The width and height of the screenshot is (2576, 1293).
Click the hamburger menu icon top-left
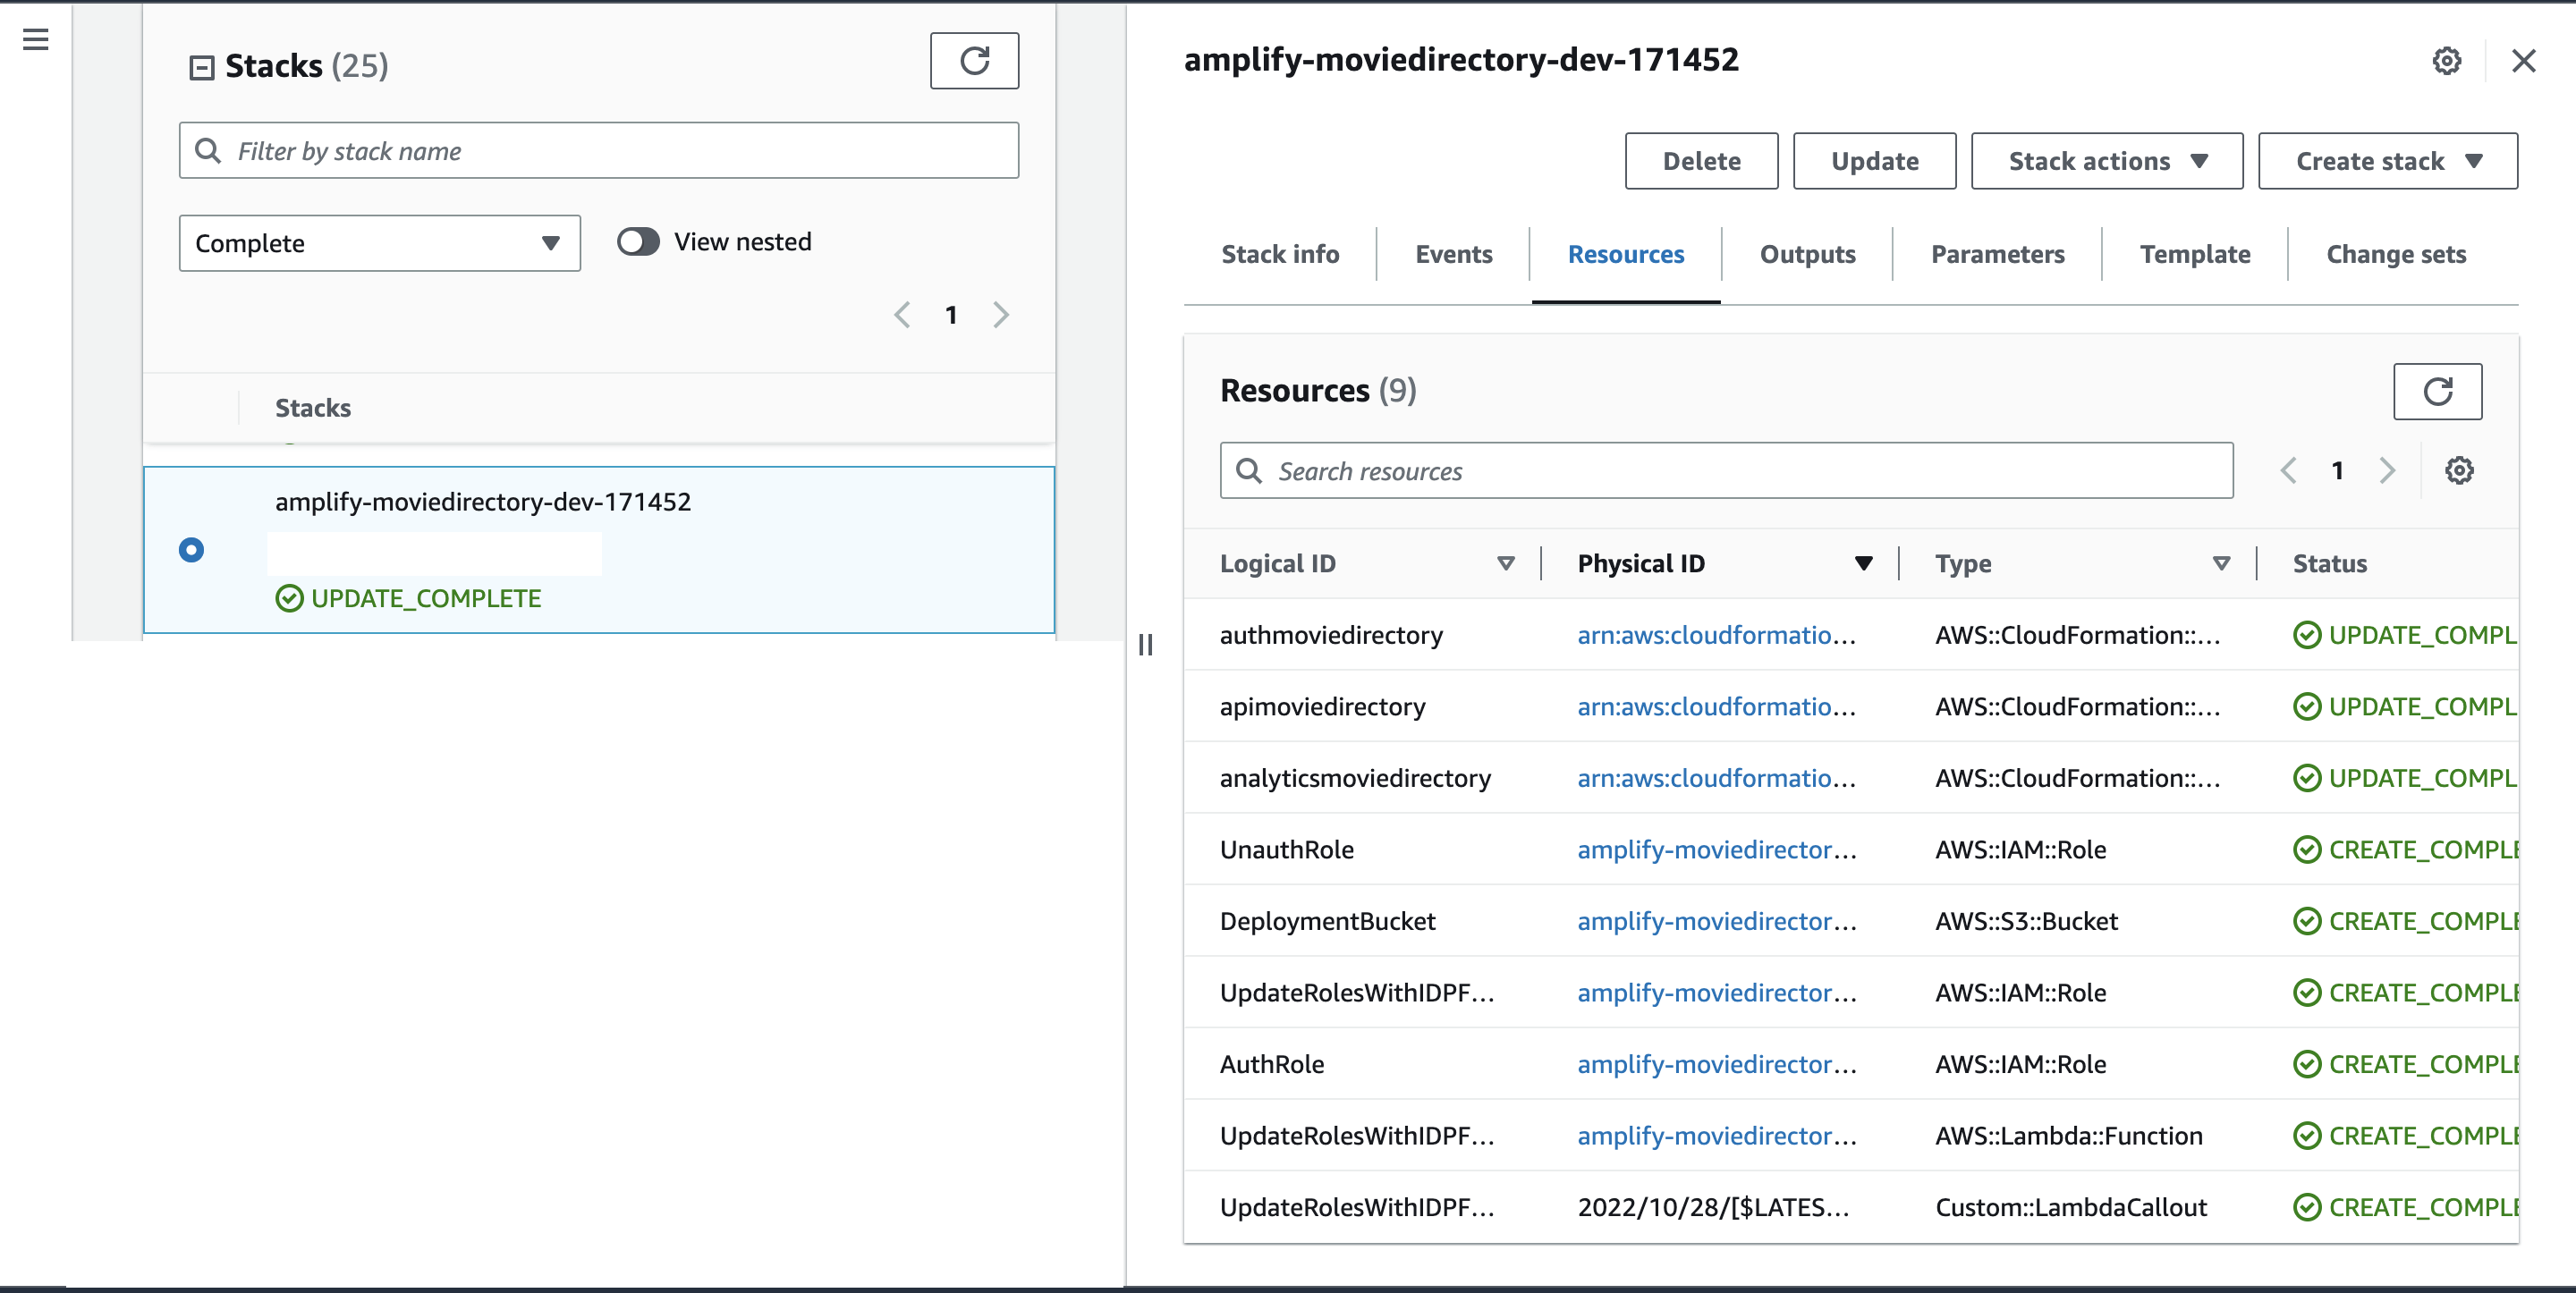click(x=38, y=39)
